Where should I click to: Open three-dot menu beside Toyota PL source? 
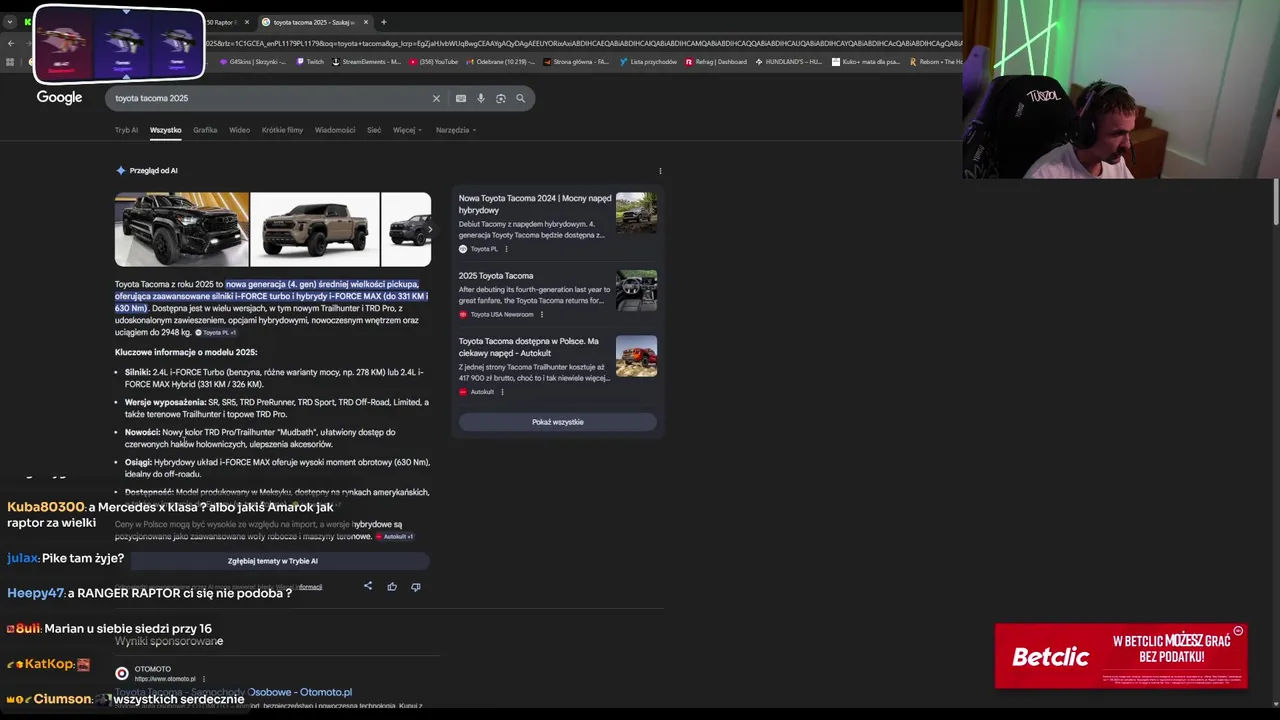[x=506, y=249]
